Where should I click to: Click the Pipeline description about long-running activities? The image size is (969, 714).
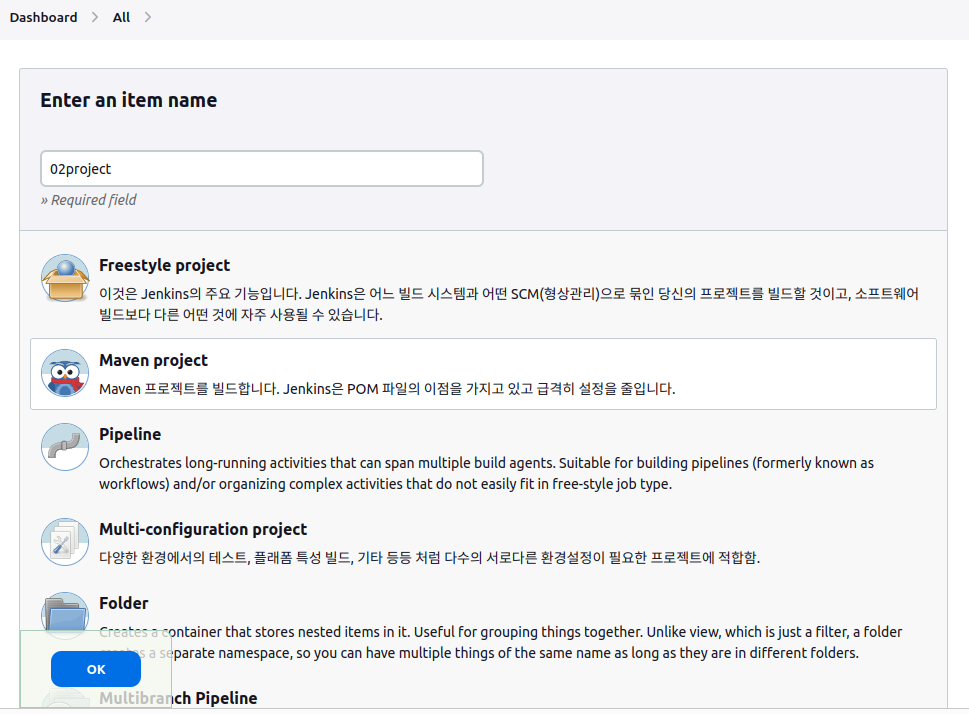(x=486, y=474)
